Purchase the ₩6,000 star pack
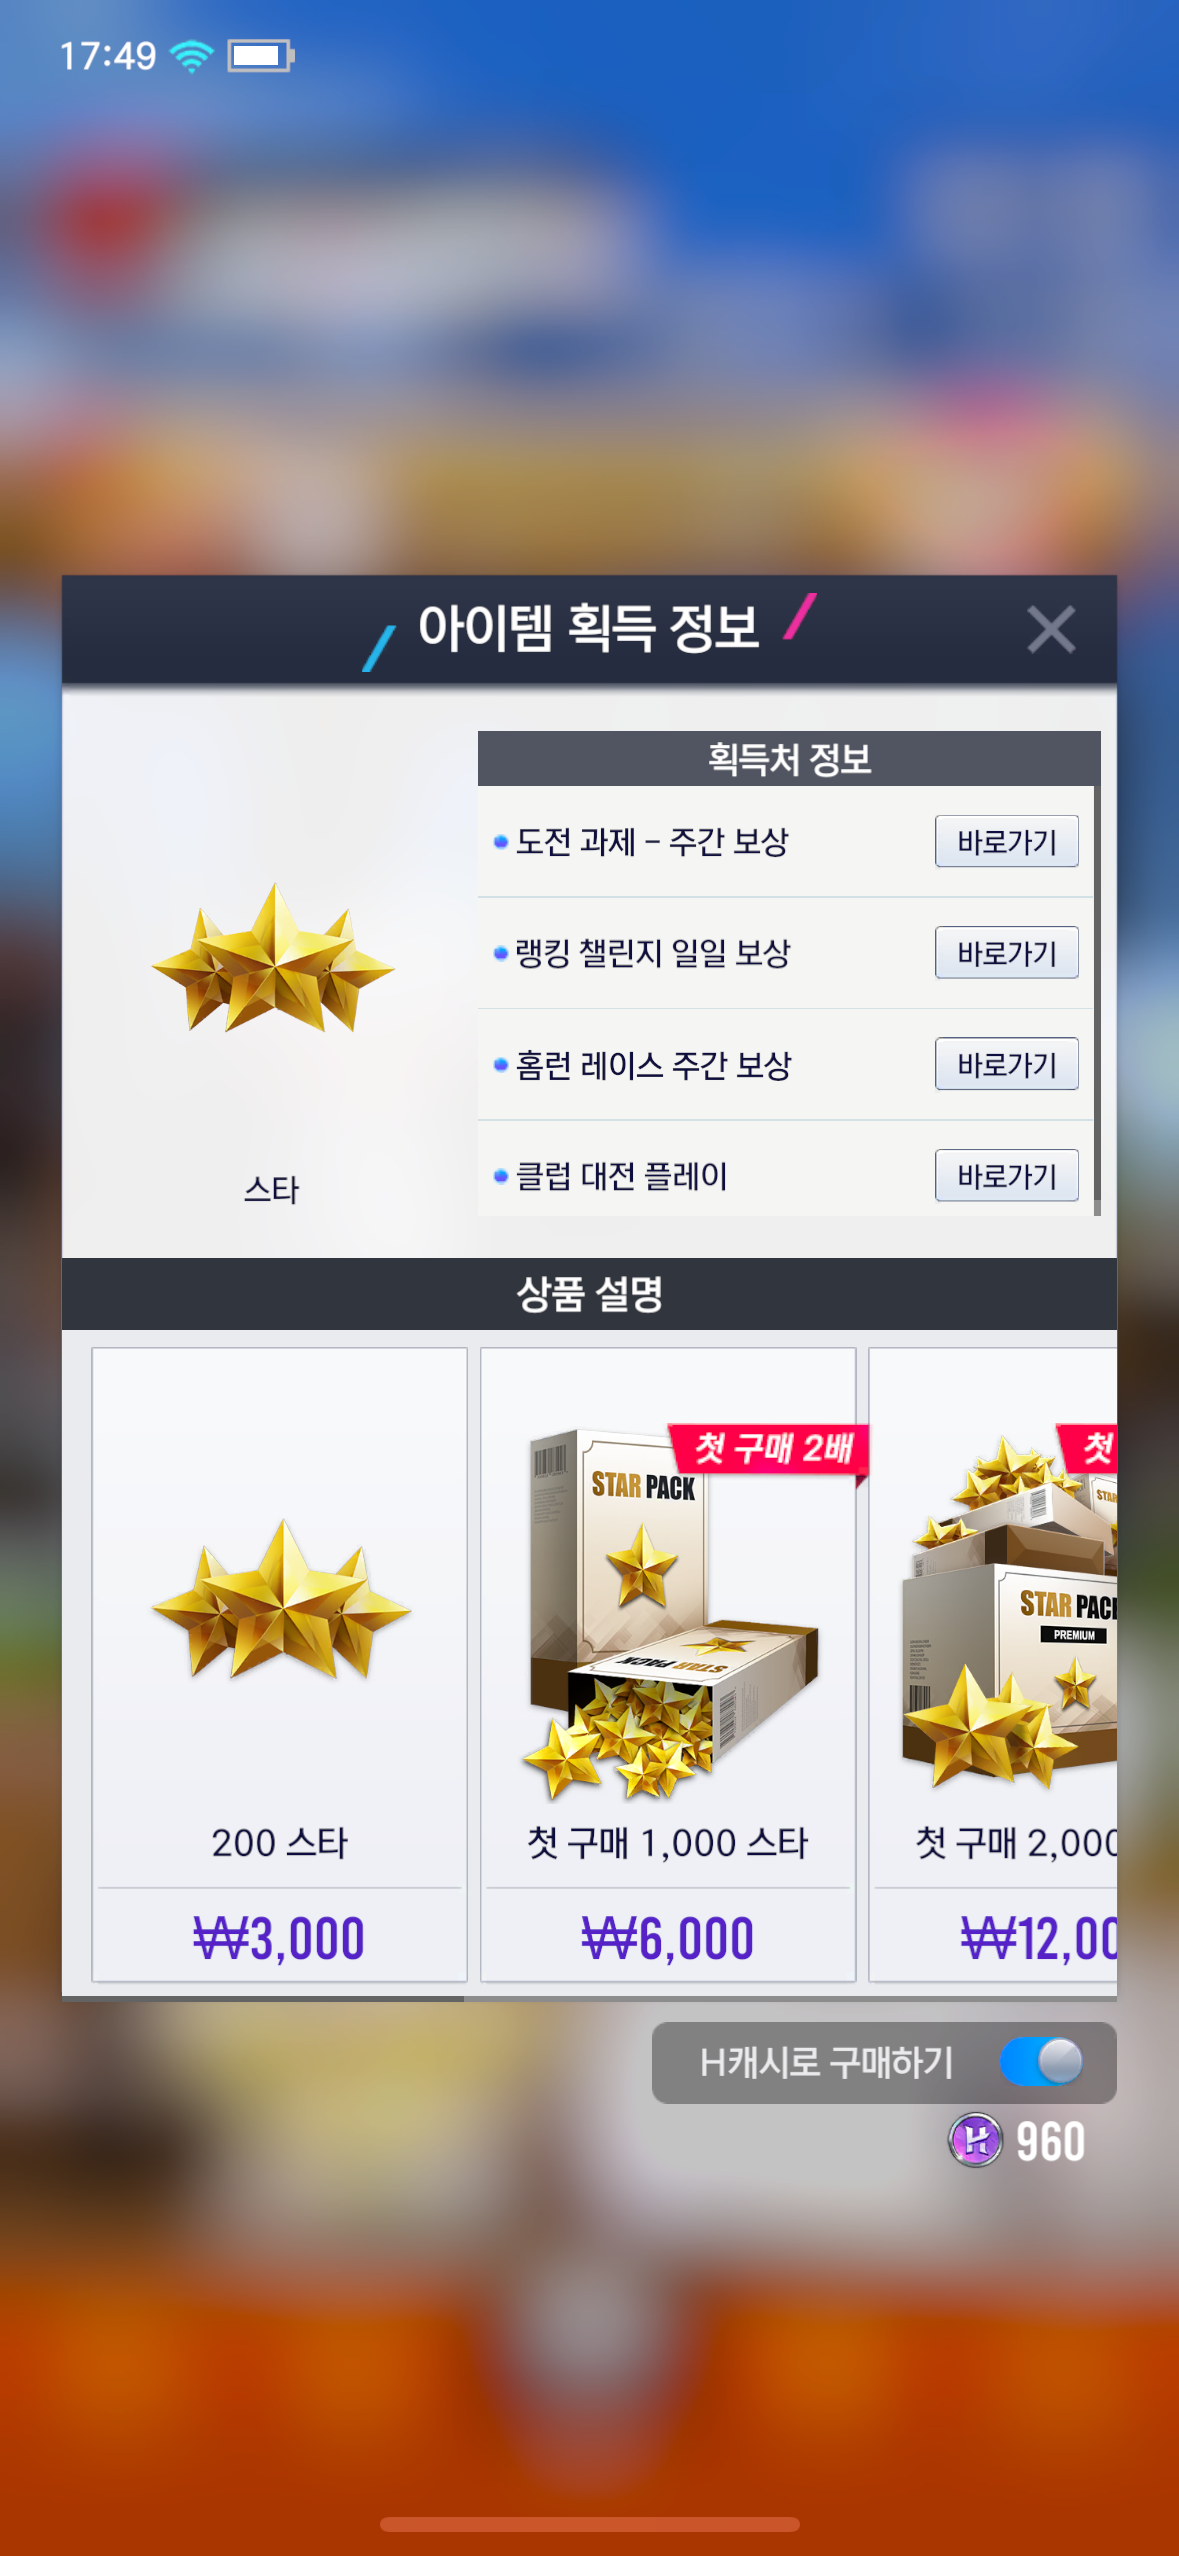This screenshot has width=1179, height=2556. click(x=668, y=1938)
